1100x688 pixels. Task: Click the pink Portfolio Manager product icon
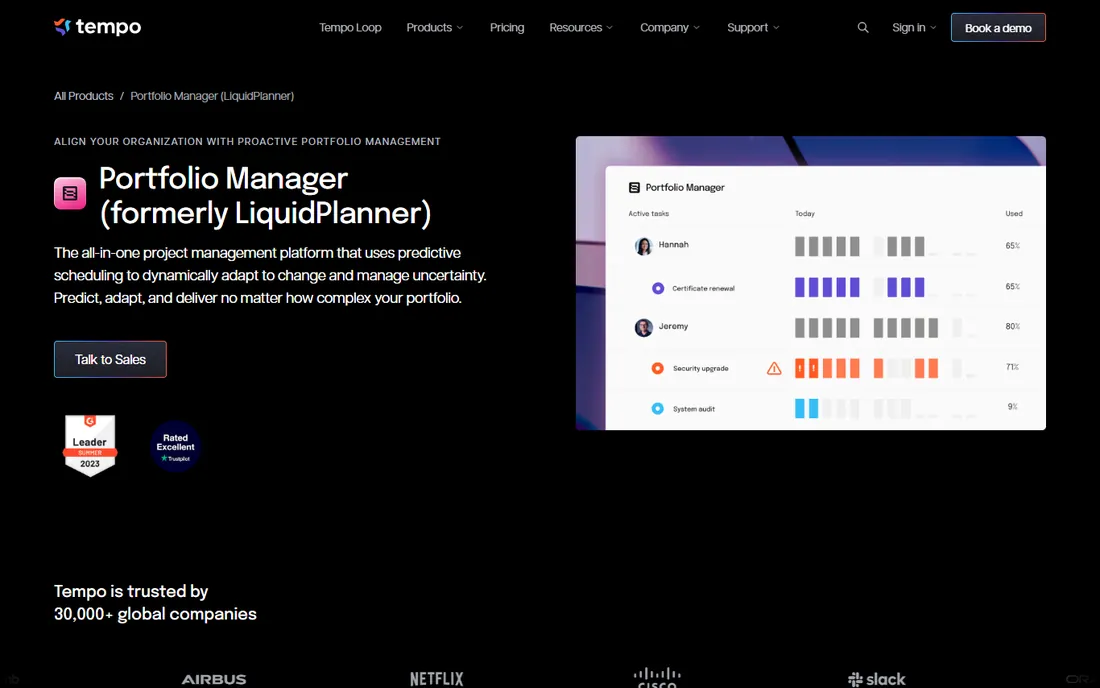(x=70, y=194)
